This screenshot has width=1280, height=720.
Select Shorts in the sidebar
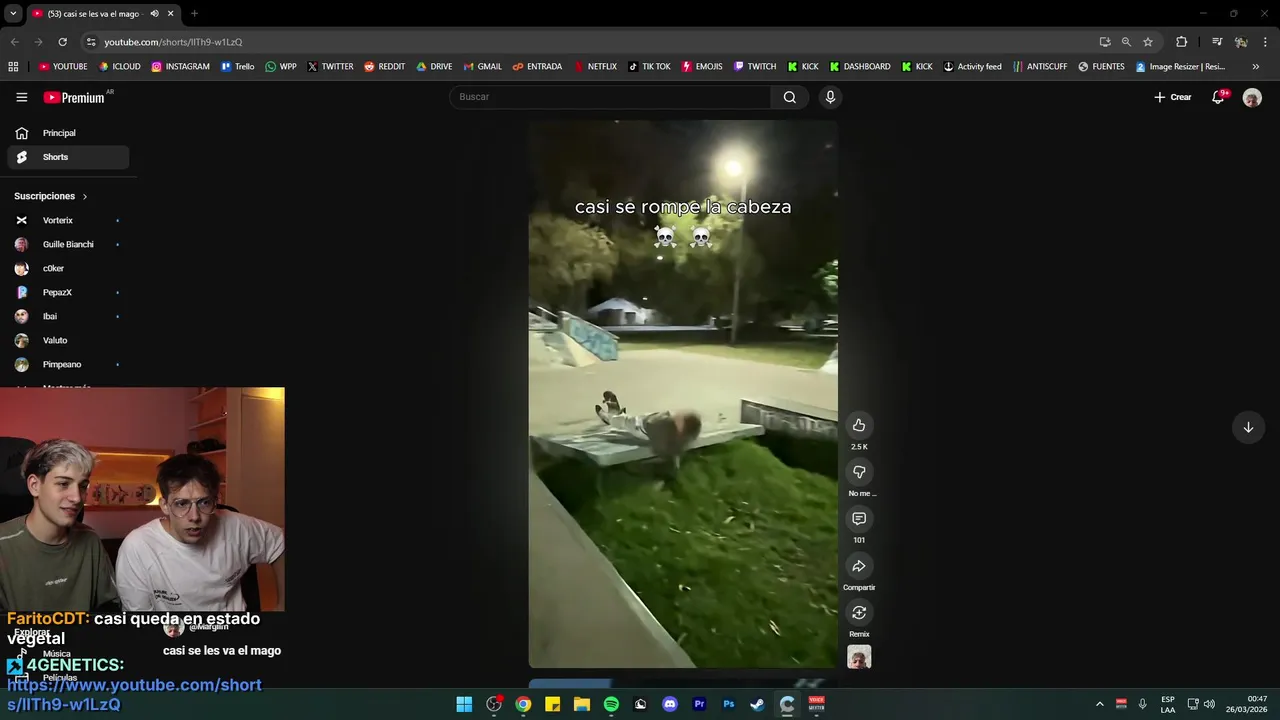(68, 157)
